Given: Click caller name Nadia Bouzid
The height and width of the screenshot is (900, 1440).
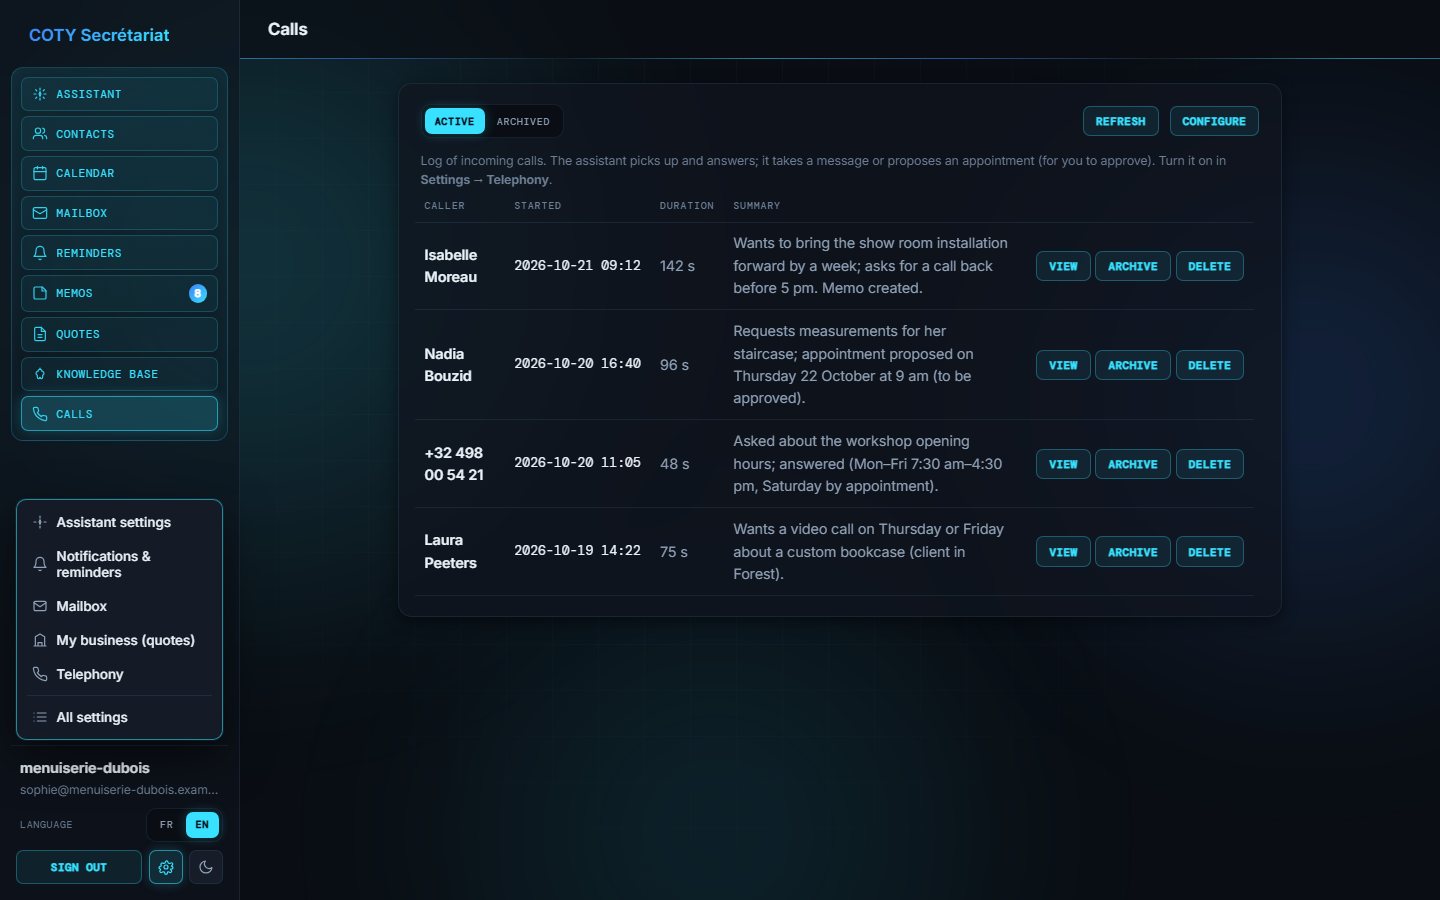Looking at the screenshot, I should click(448, 365).
